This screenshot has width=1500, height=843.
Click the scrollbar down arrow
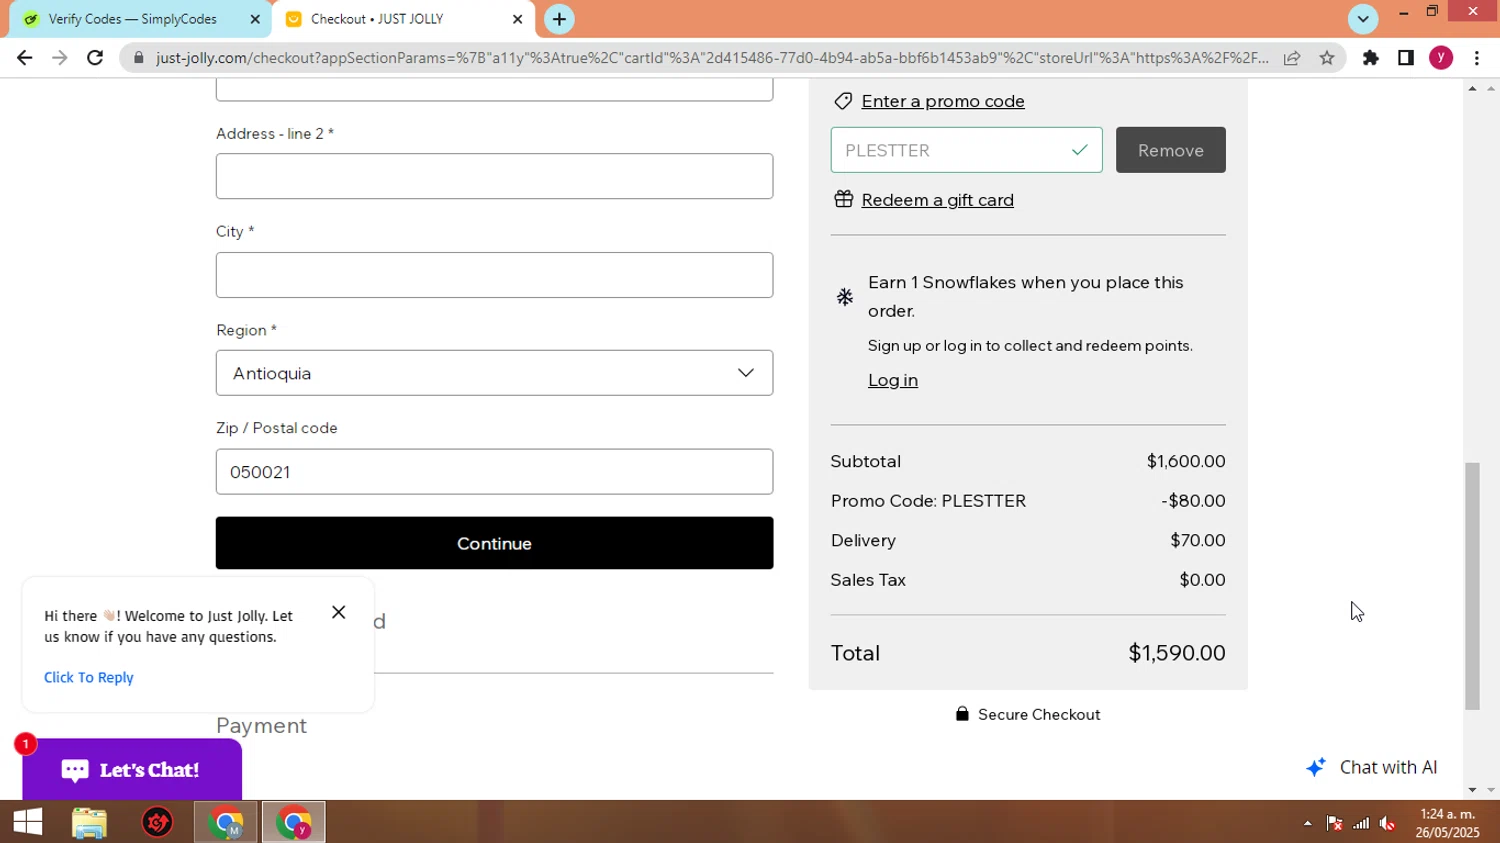(x=1472, y=790)
